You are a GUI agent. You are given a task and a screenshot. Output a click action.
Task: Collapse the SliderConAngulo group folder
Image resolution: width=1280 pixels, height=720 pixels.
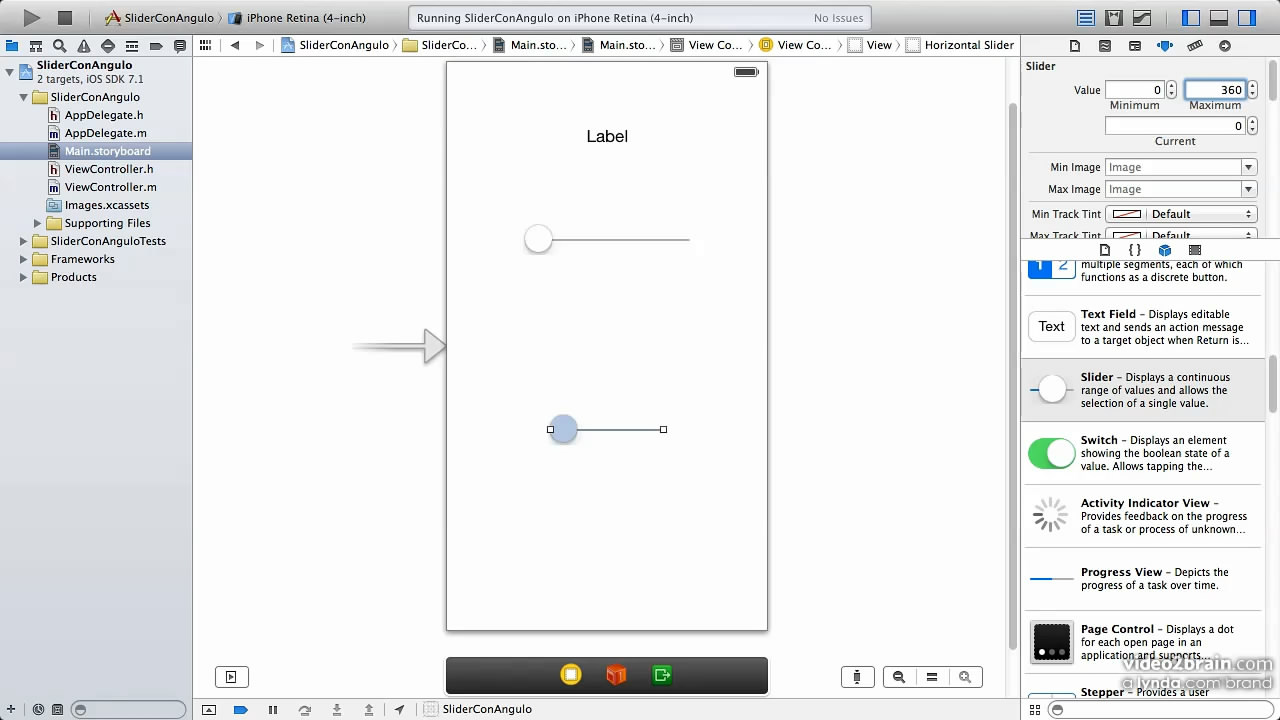click(x=23, y=97)
